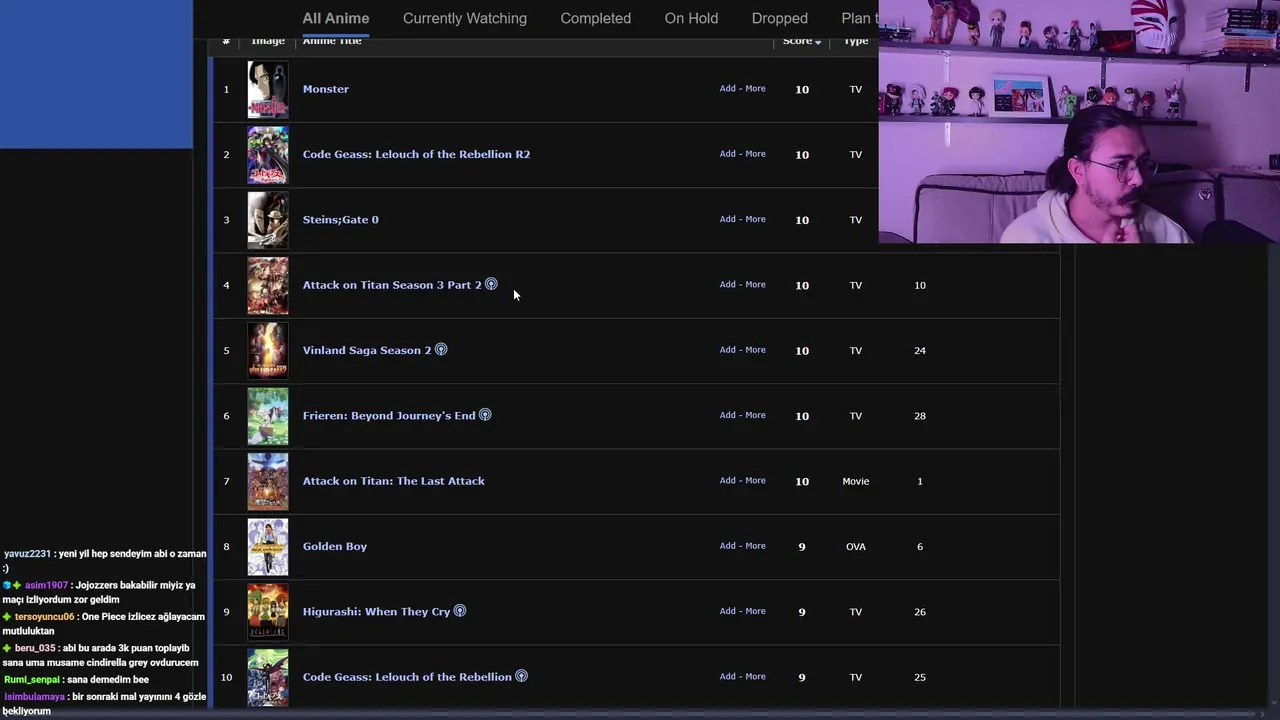
Task: Switch to the All Anime tab
Action: (336, 18)
